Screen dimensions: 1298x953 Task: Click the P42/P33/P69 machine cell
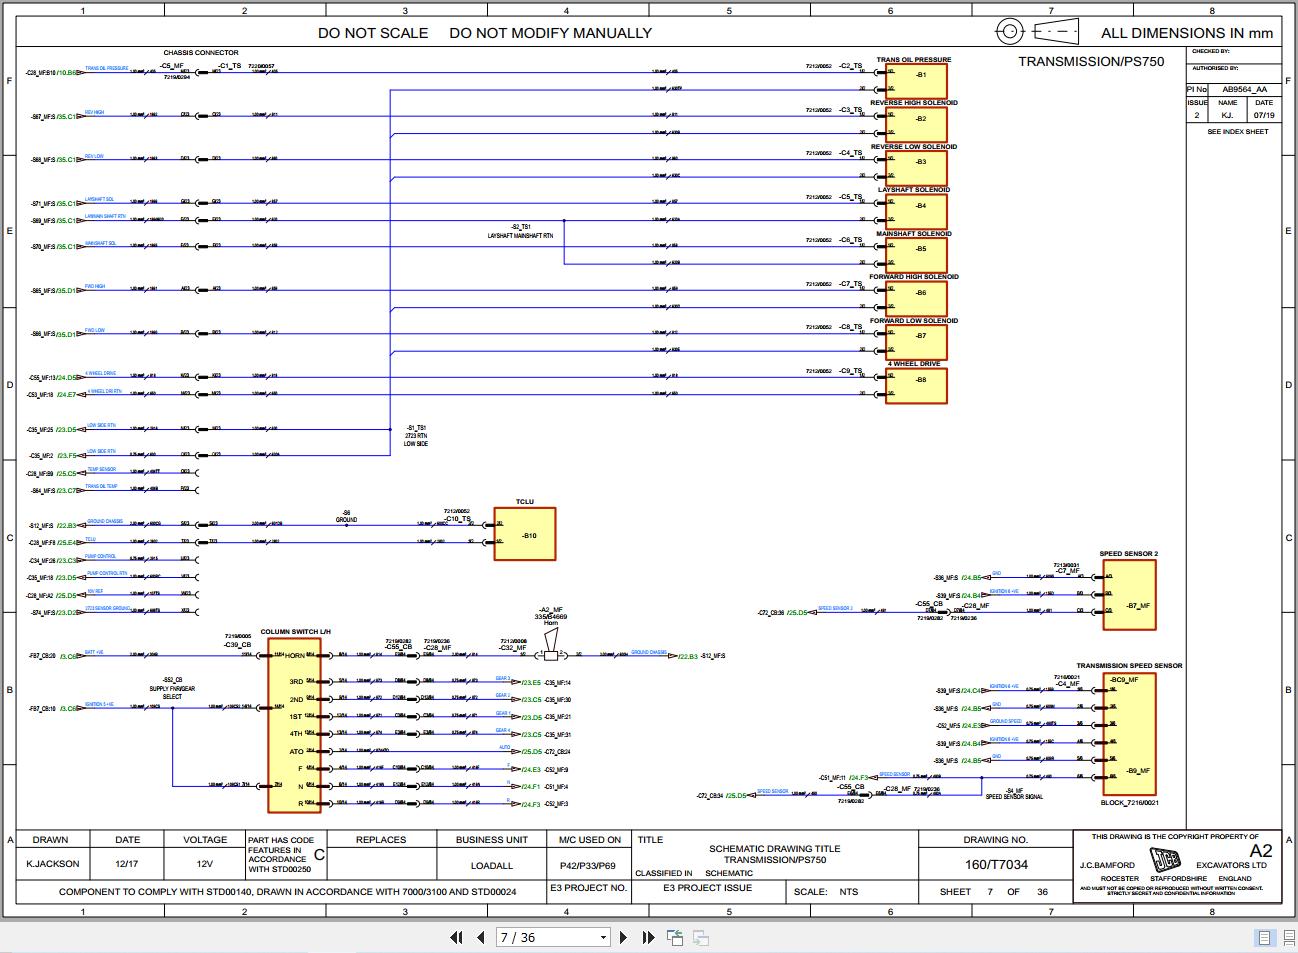[x=588, y=865]
